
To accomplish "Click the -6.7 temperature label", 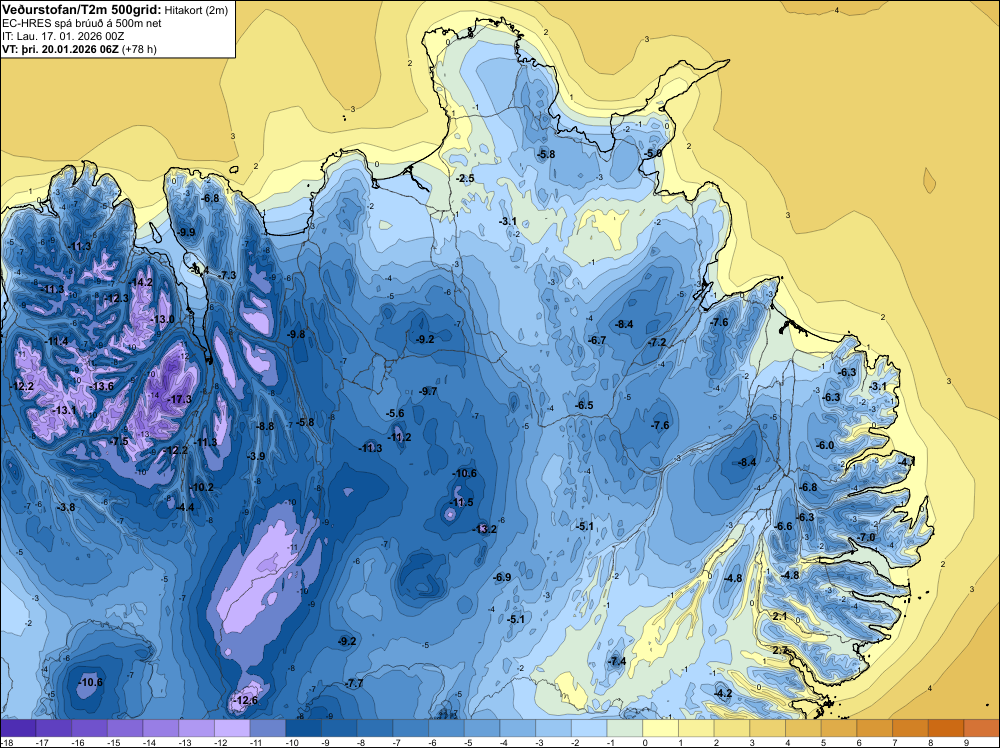I will coord(597,341).
